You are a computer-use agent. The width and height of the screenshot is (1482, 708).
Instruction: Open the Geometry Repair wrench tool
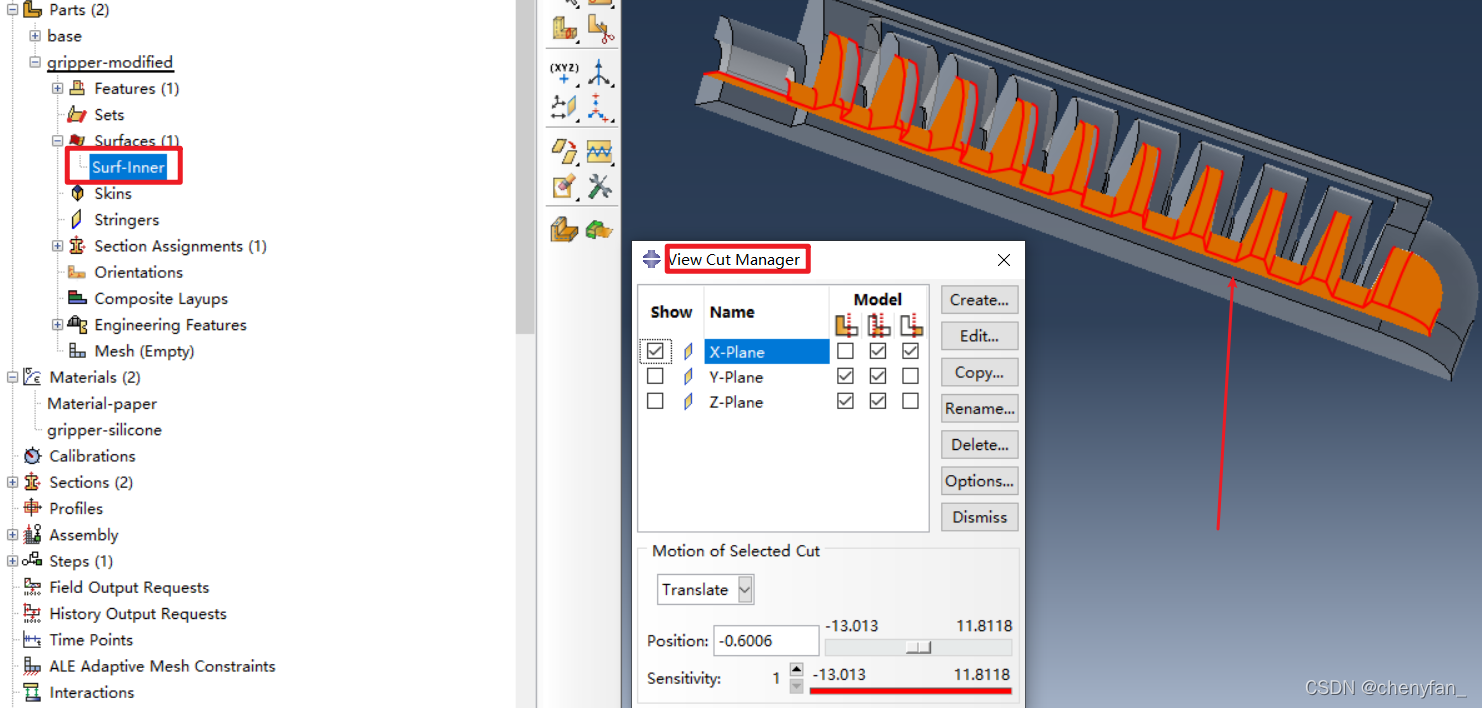click(599, 186)
